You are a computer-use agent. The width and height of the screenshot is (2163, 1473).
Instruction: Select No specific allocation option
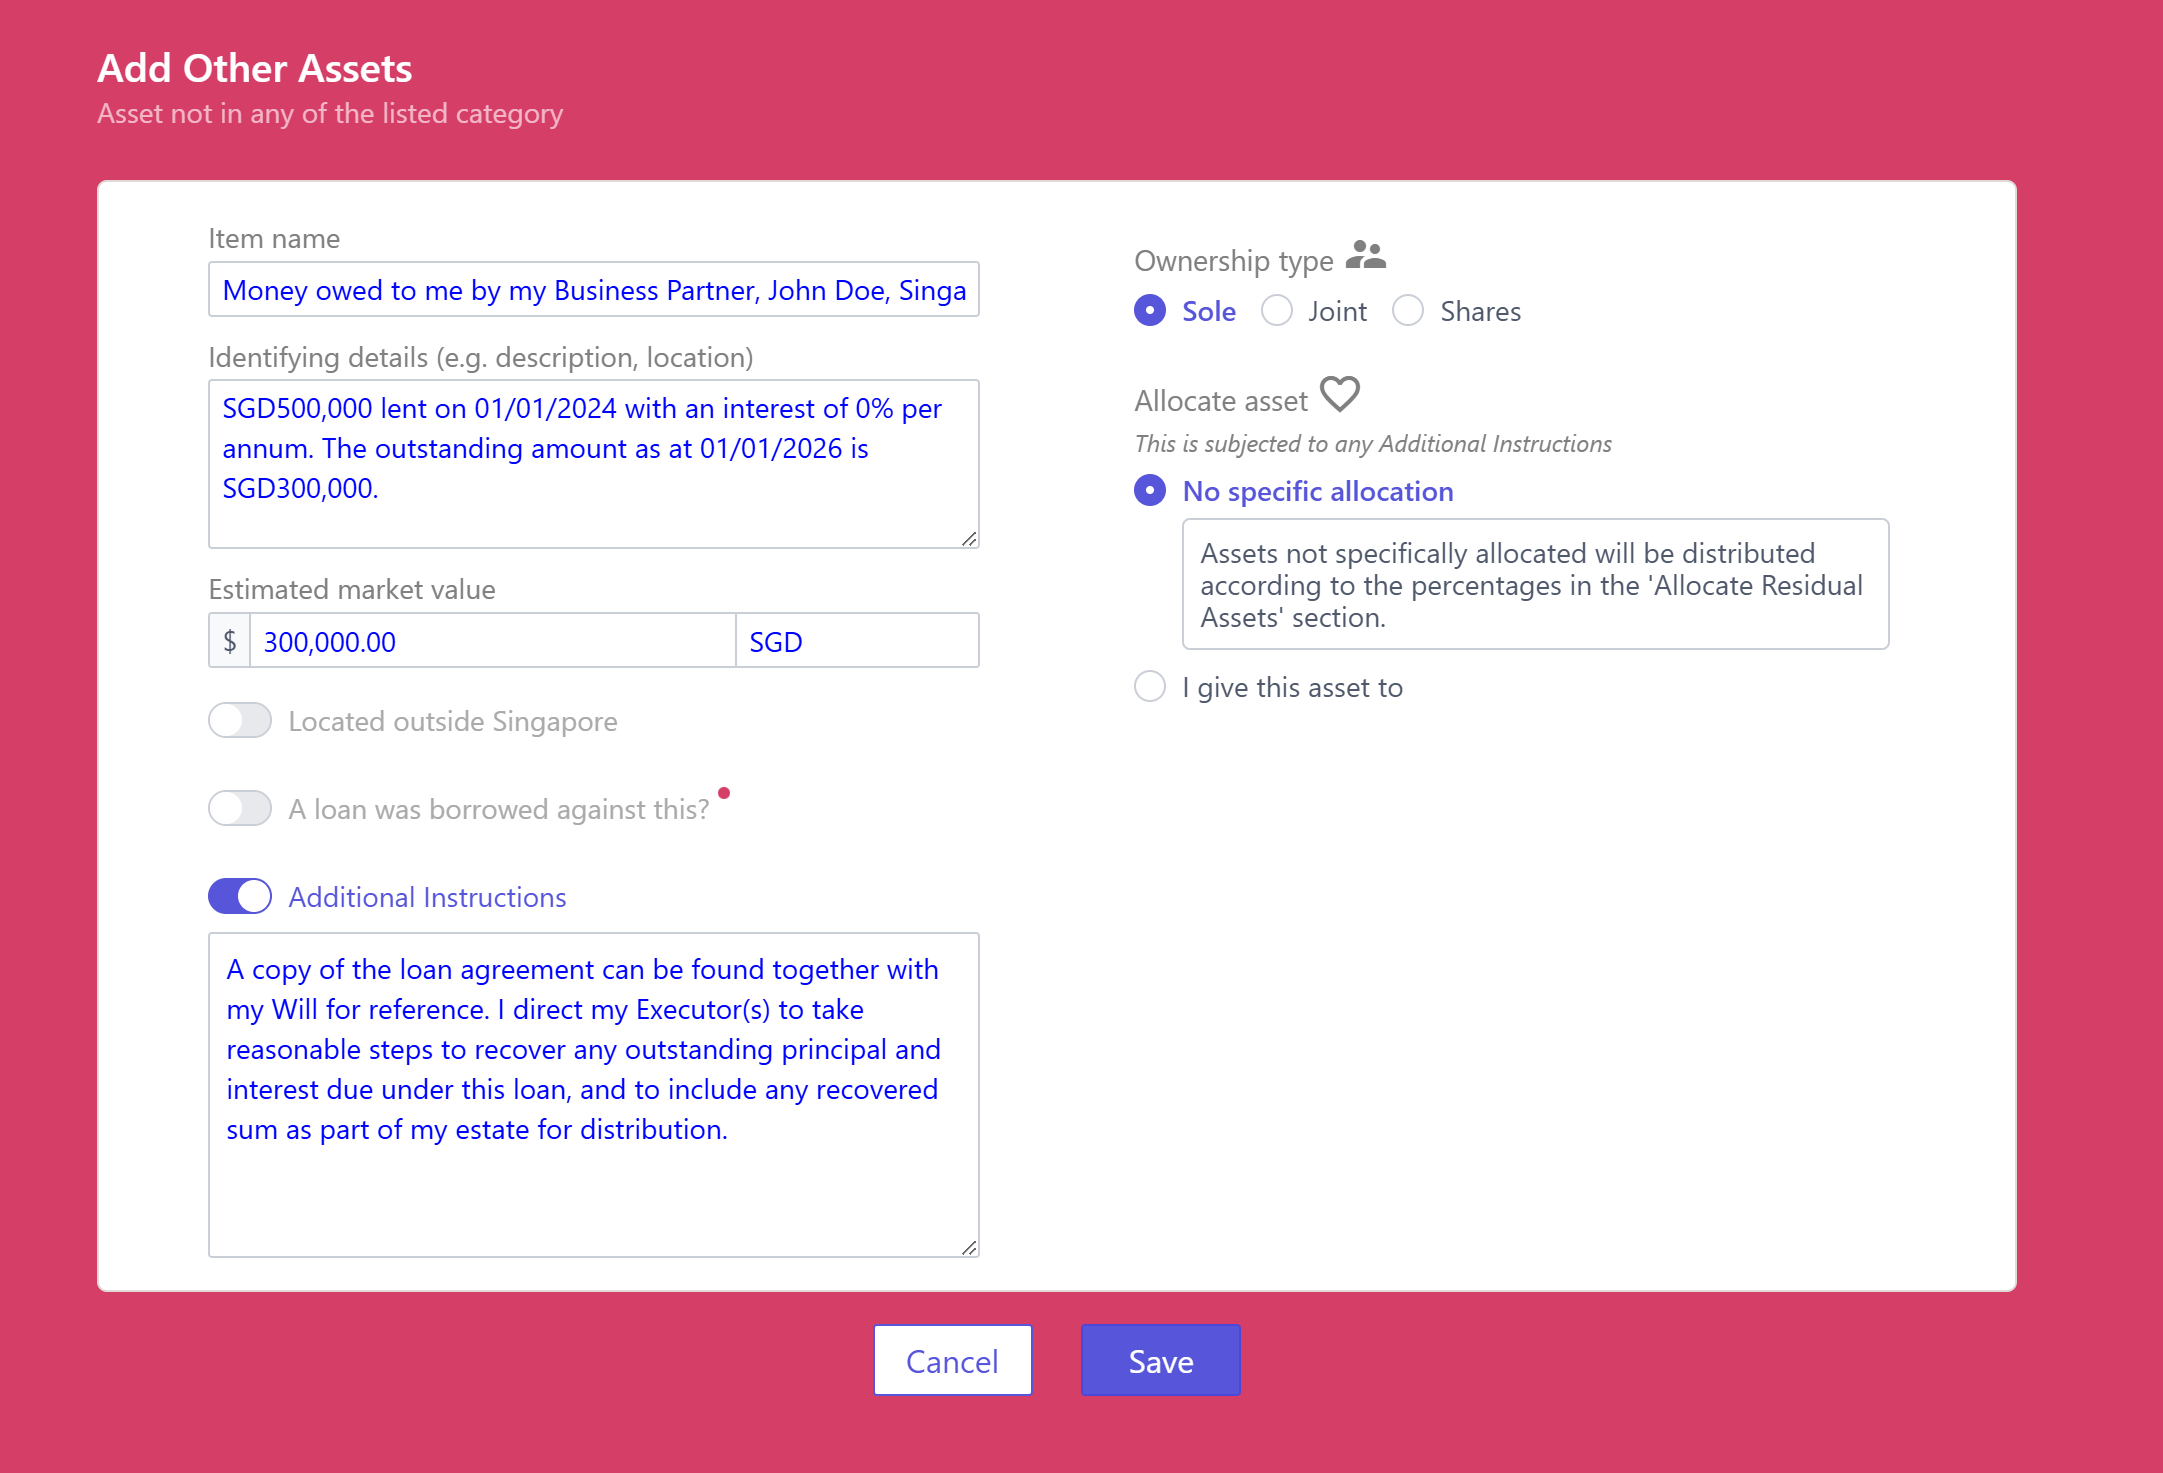1150,491
